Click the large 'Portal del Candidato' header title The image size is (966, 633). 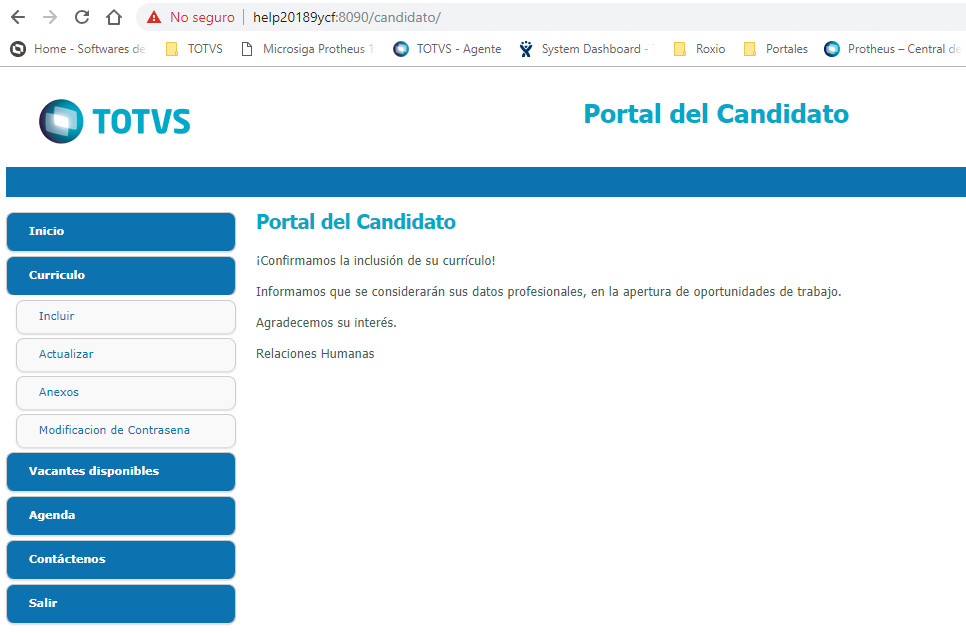click(716, 114)
